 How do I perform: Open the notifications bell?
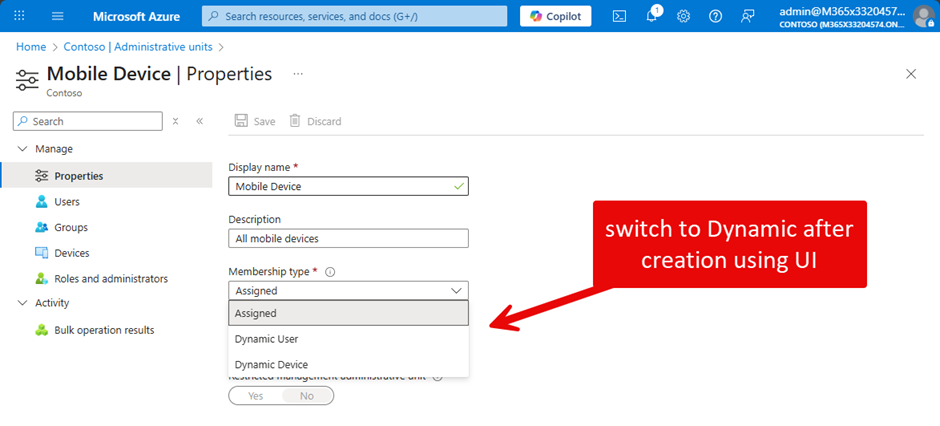(652, 16)
